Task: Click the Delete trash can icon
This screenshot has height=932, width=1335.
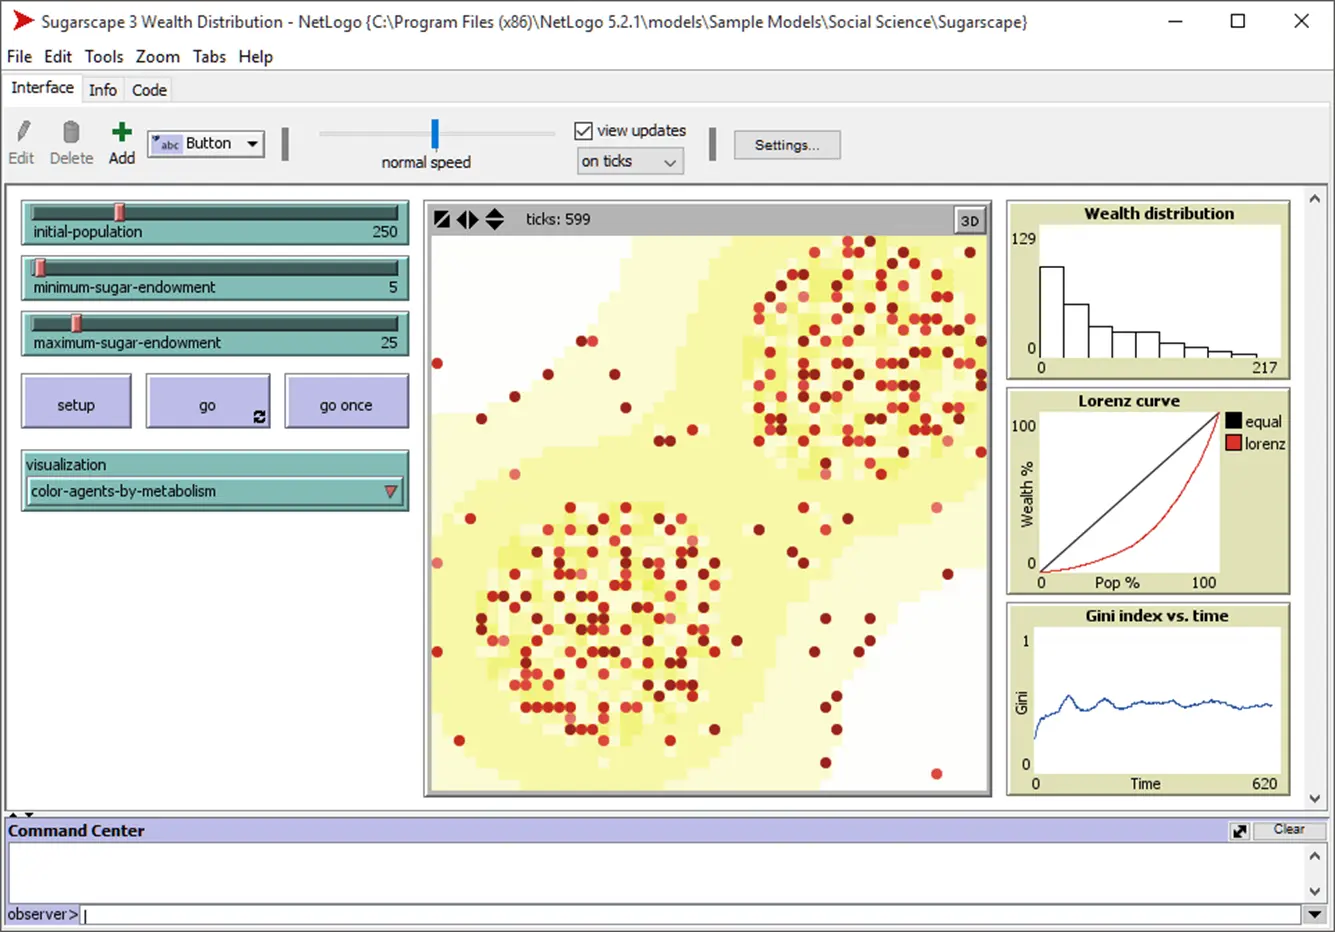Action: (x=71, y=132)
